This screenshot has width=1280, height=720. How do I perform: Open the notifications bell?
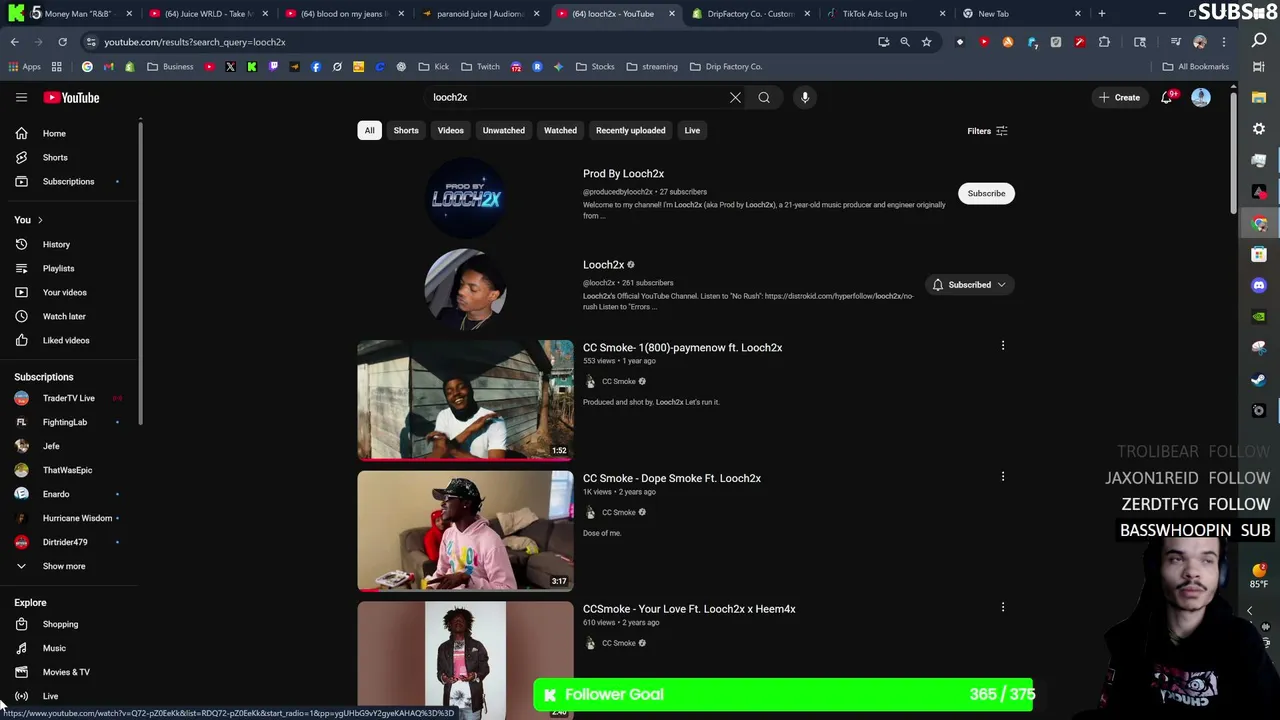pos(1166,97)
